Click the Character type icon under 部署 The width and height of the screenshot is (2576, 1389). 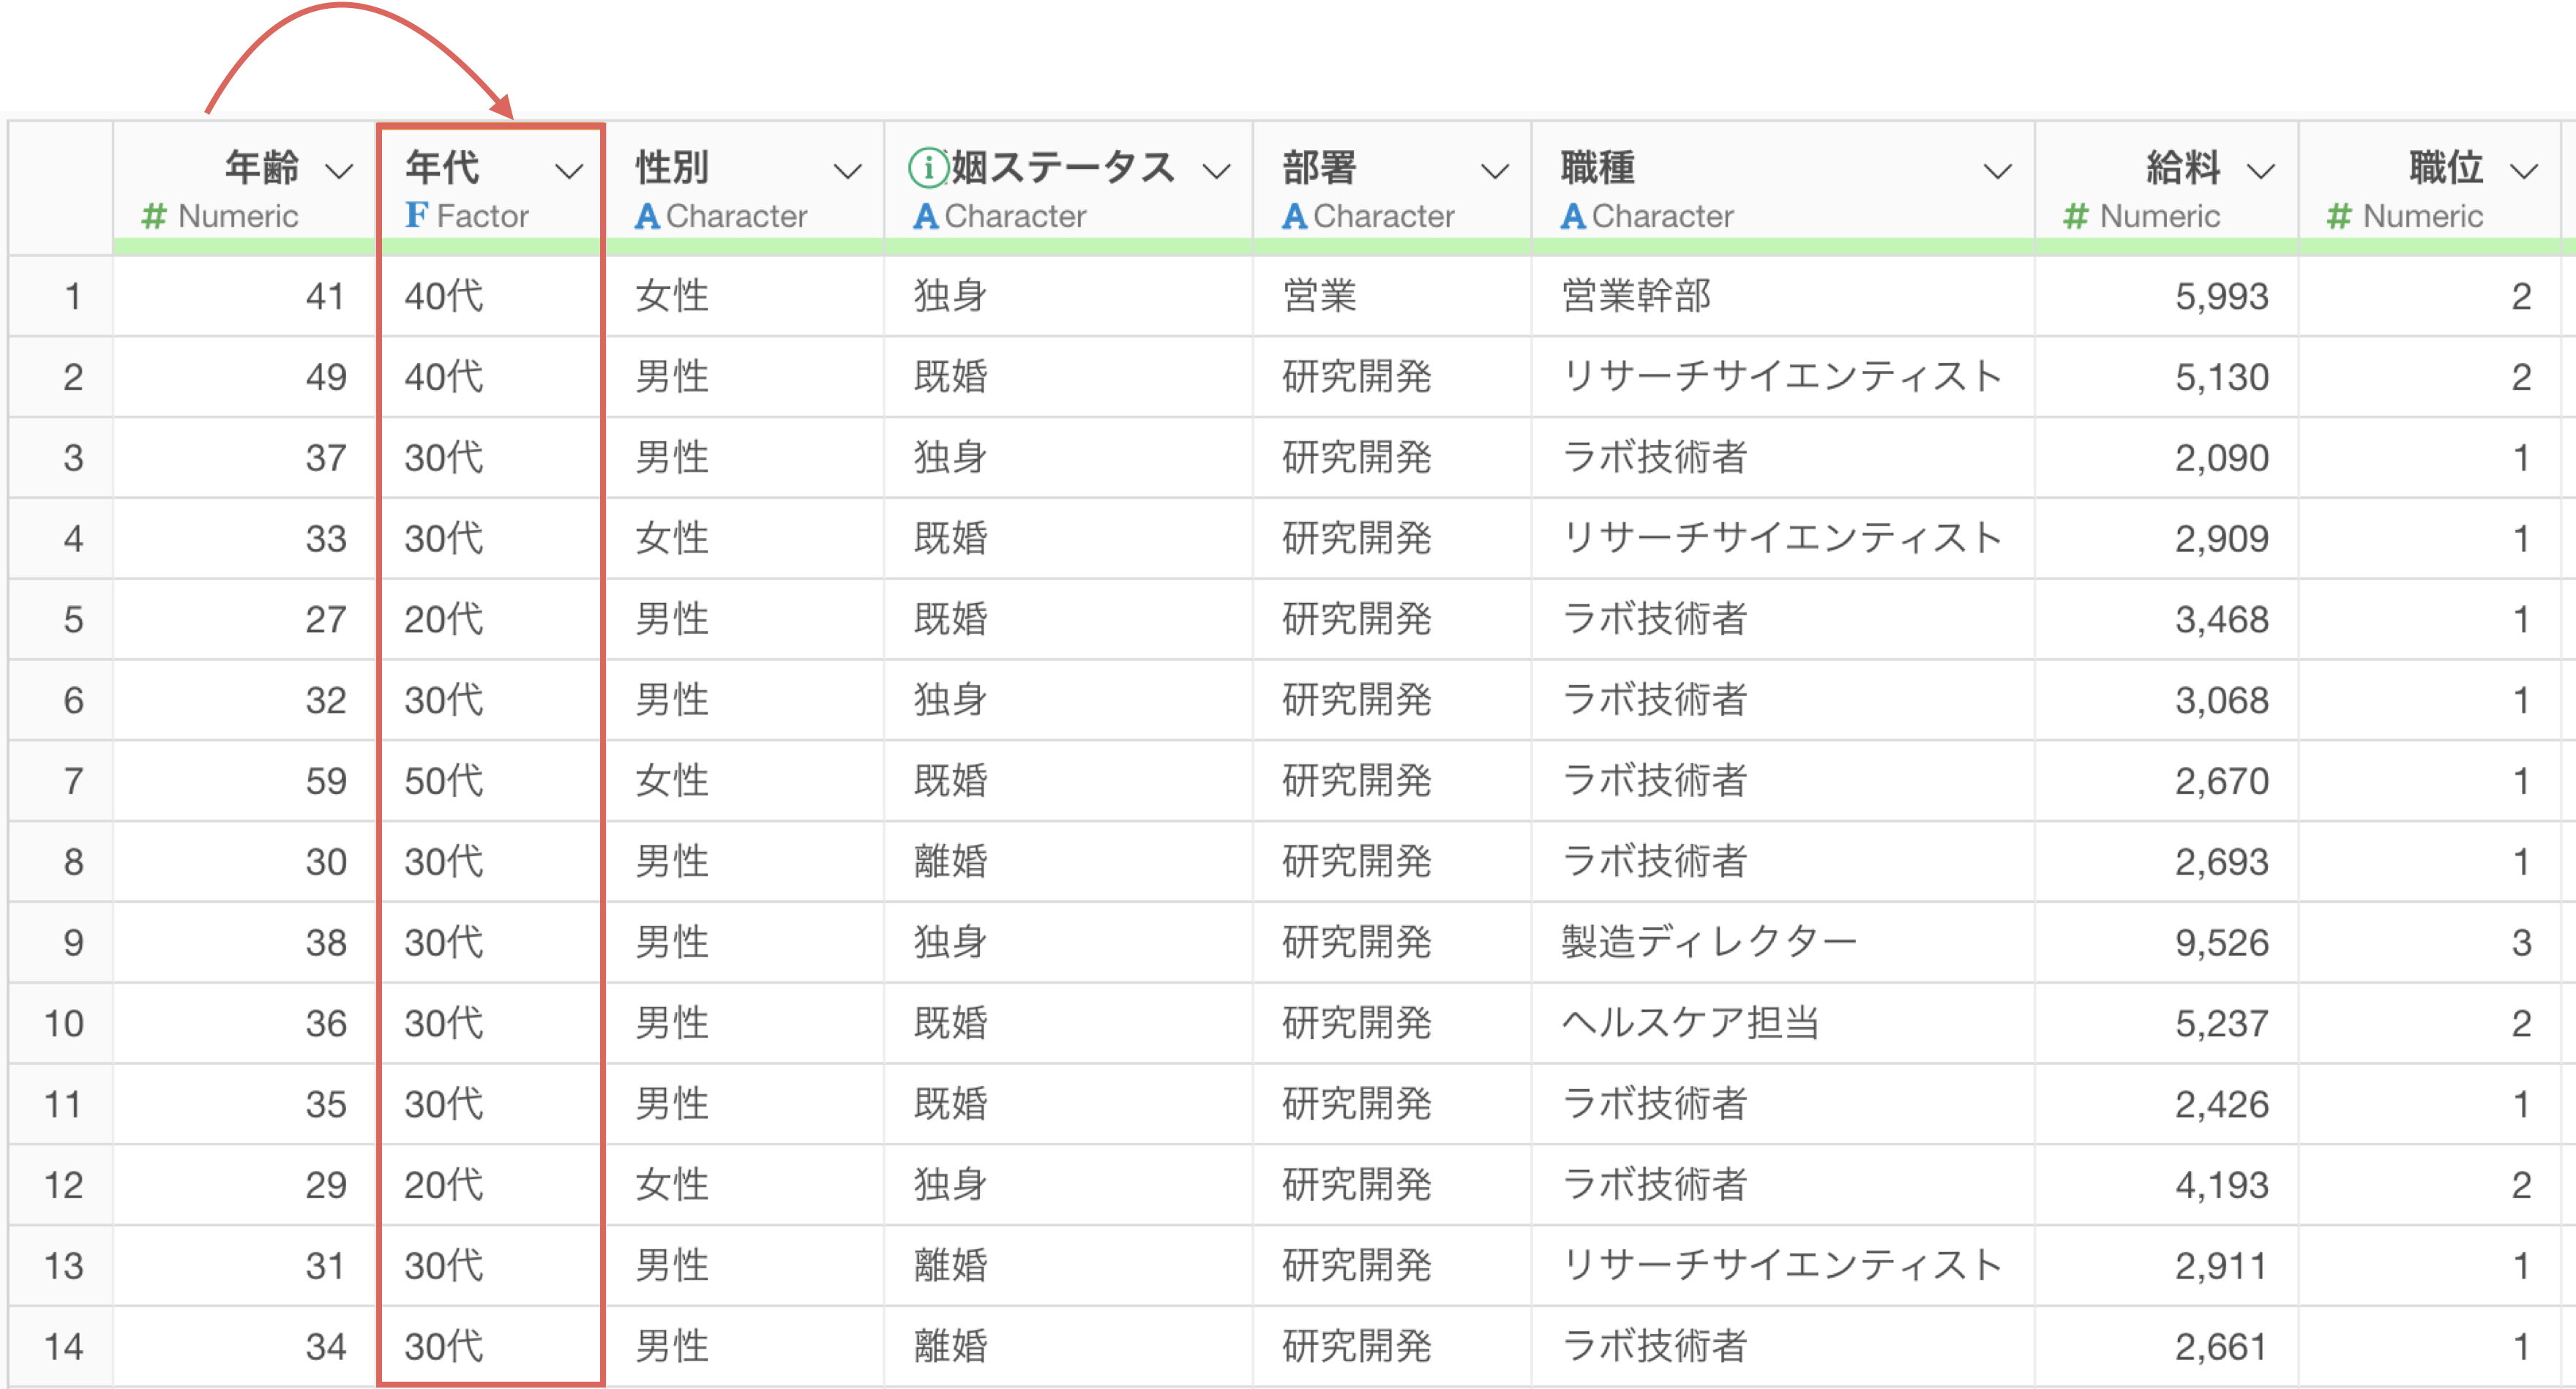click(1295, 216)
